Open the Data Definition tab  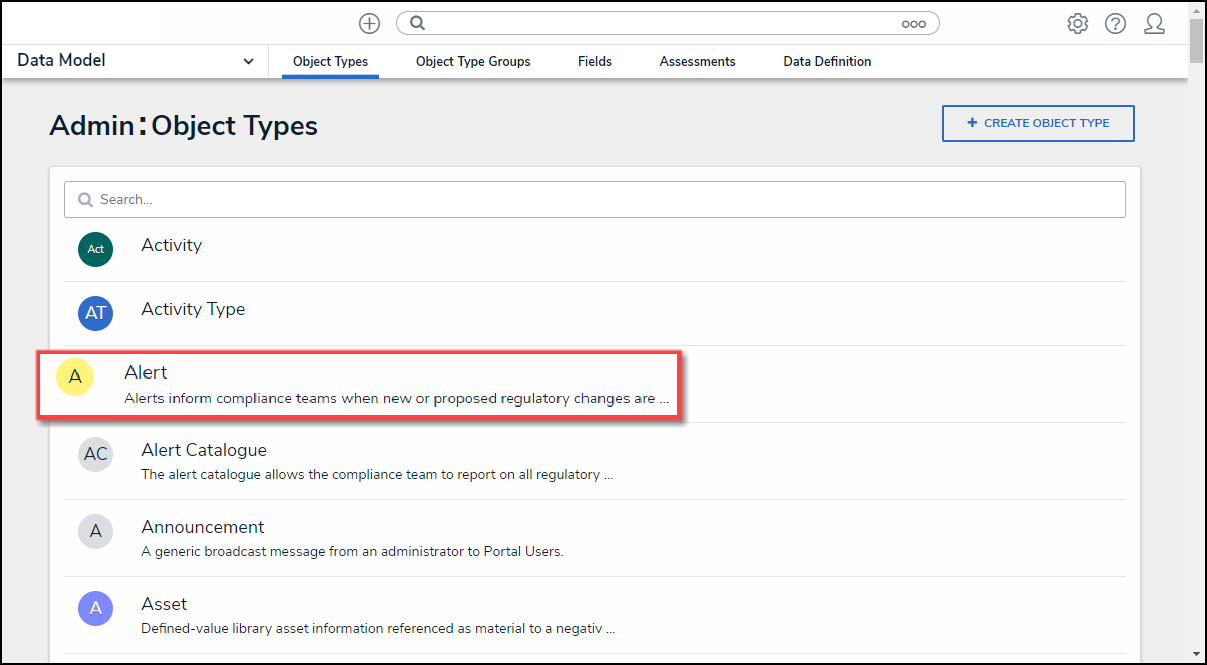[x=827, y=61]
